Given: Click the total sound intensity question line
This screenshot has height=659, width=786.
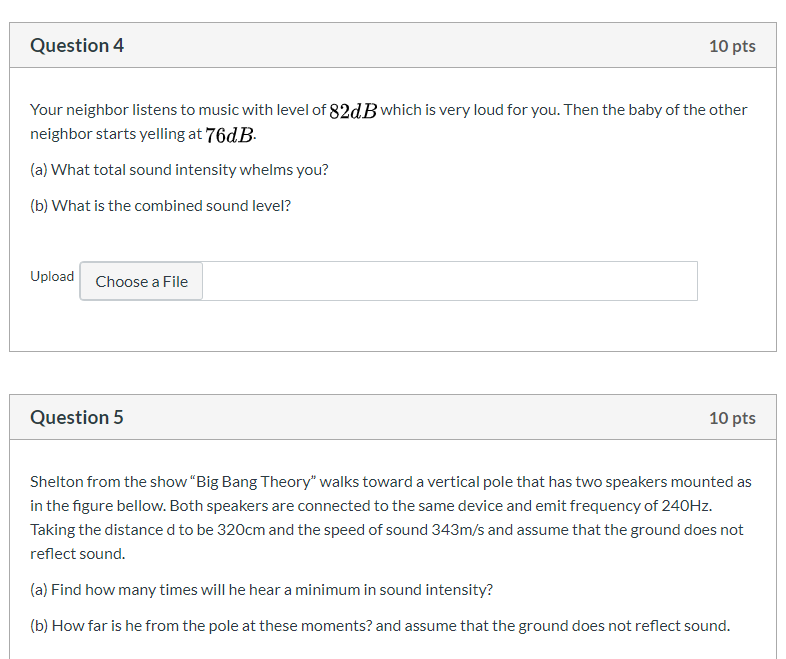Looking at the screenshot, I should pos(179,170).
